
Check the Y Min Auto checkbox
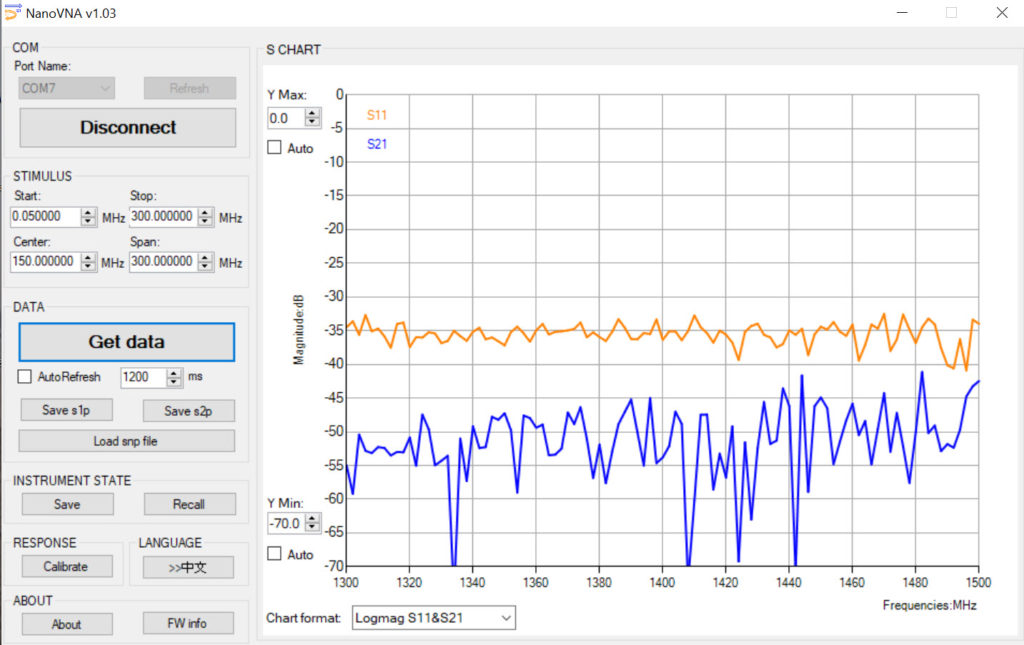tap(274, 554)
